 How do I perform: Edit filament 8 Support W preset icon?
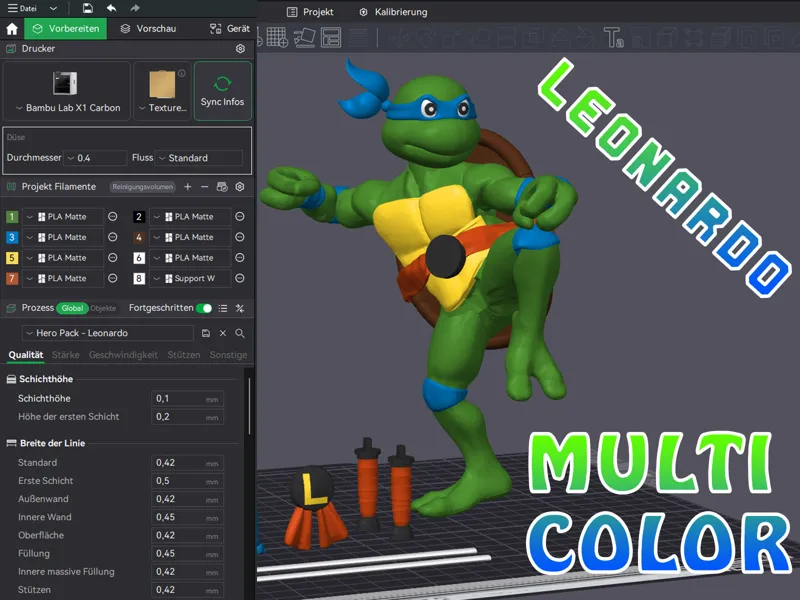tap(240, 278)
